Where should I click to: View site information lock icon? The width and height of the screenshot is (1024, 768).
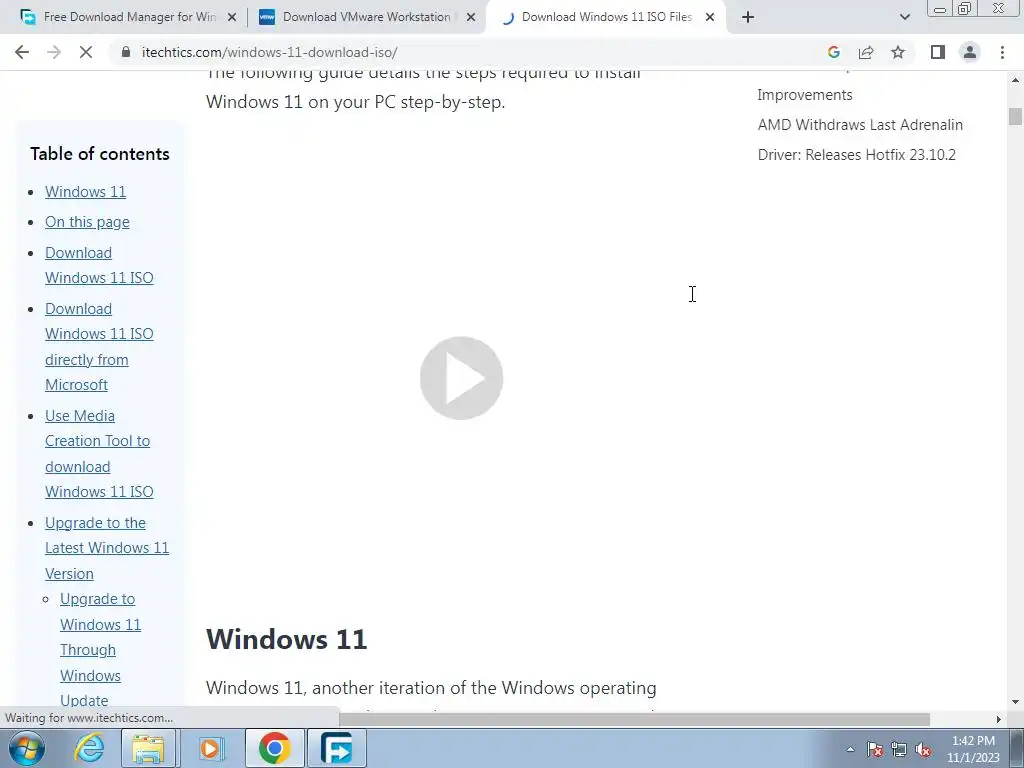point(126,52)
